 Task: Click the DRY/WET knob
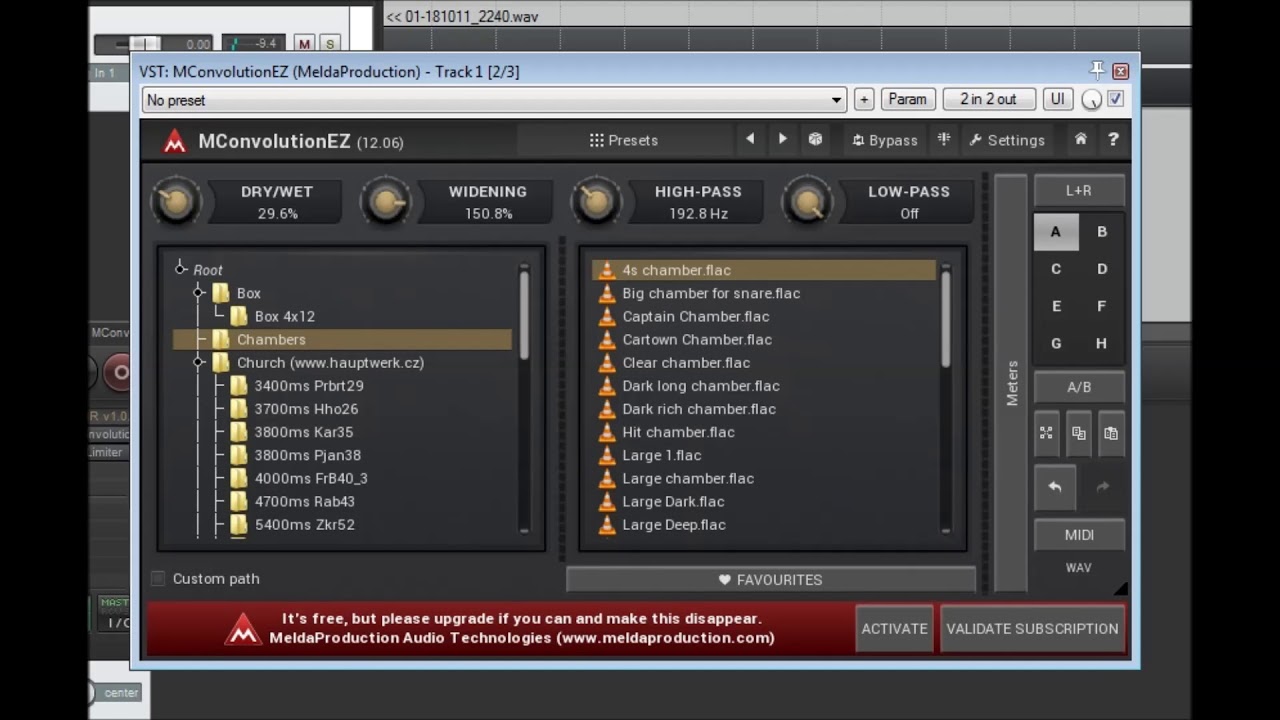coord(176,202)
